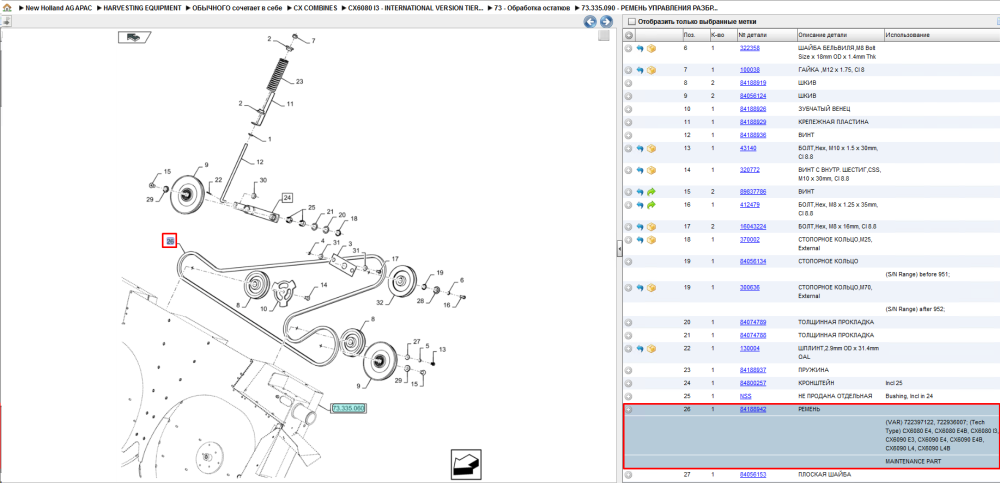Open part number link 84188942 for РЕМЕНЬ
Viewport: 1000px width, 483px height.
[x=753, y=410]
